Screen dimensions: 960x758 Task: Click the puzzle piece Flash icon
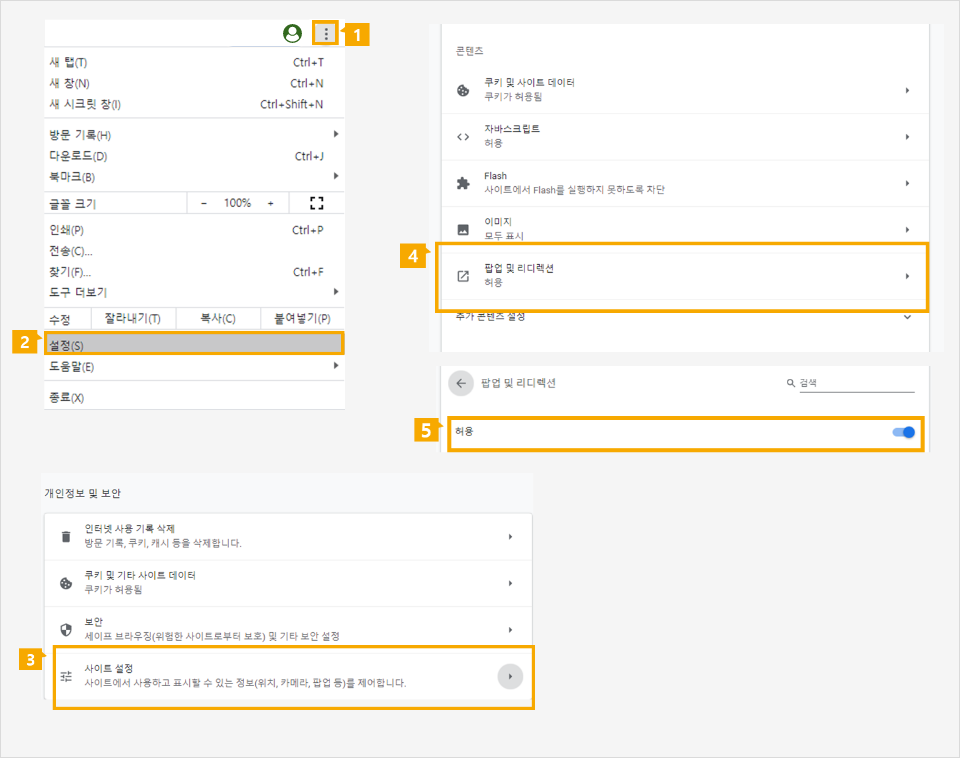[x=463, y=183]
